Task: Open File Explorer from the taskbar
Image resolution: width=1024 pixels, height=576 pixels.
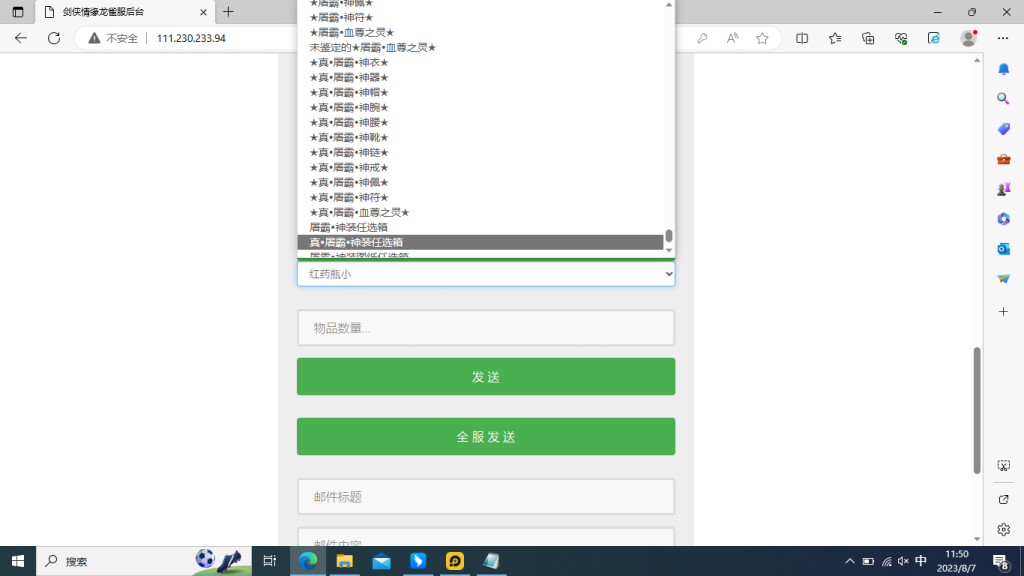Action: coord(344,561)
